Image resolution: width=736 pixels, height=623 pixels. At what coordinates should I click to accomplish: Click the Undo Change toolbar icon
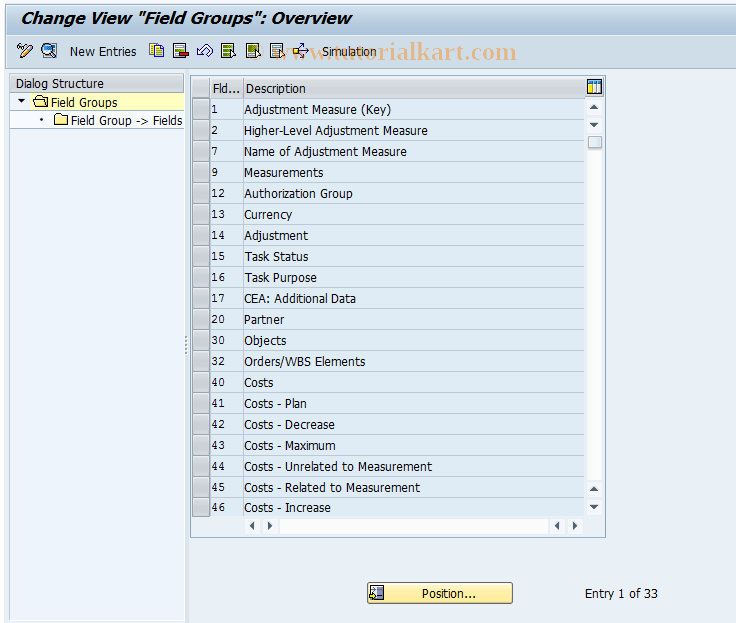[x=205, y=50]
